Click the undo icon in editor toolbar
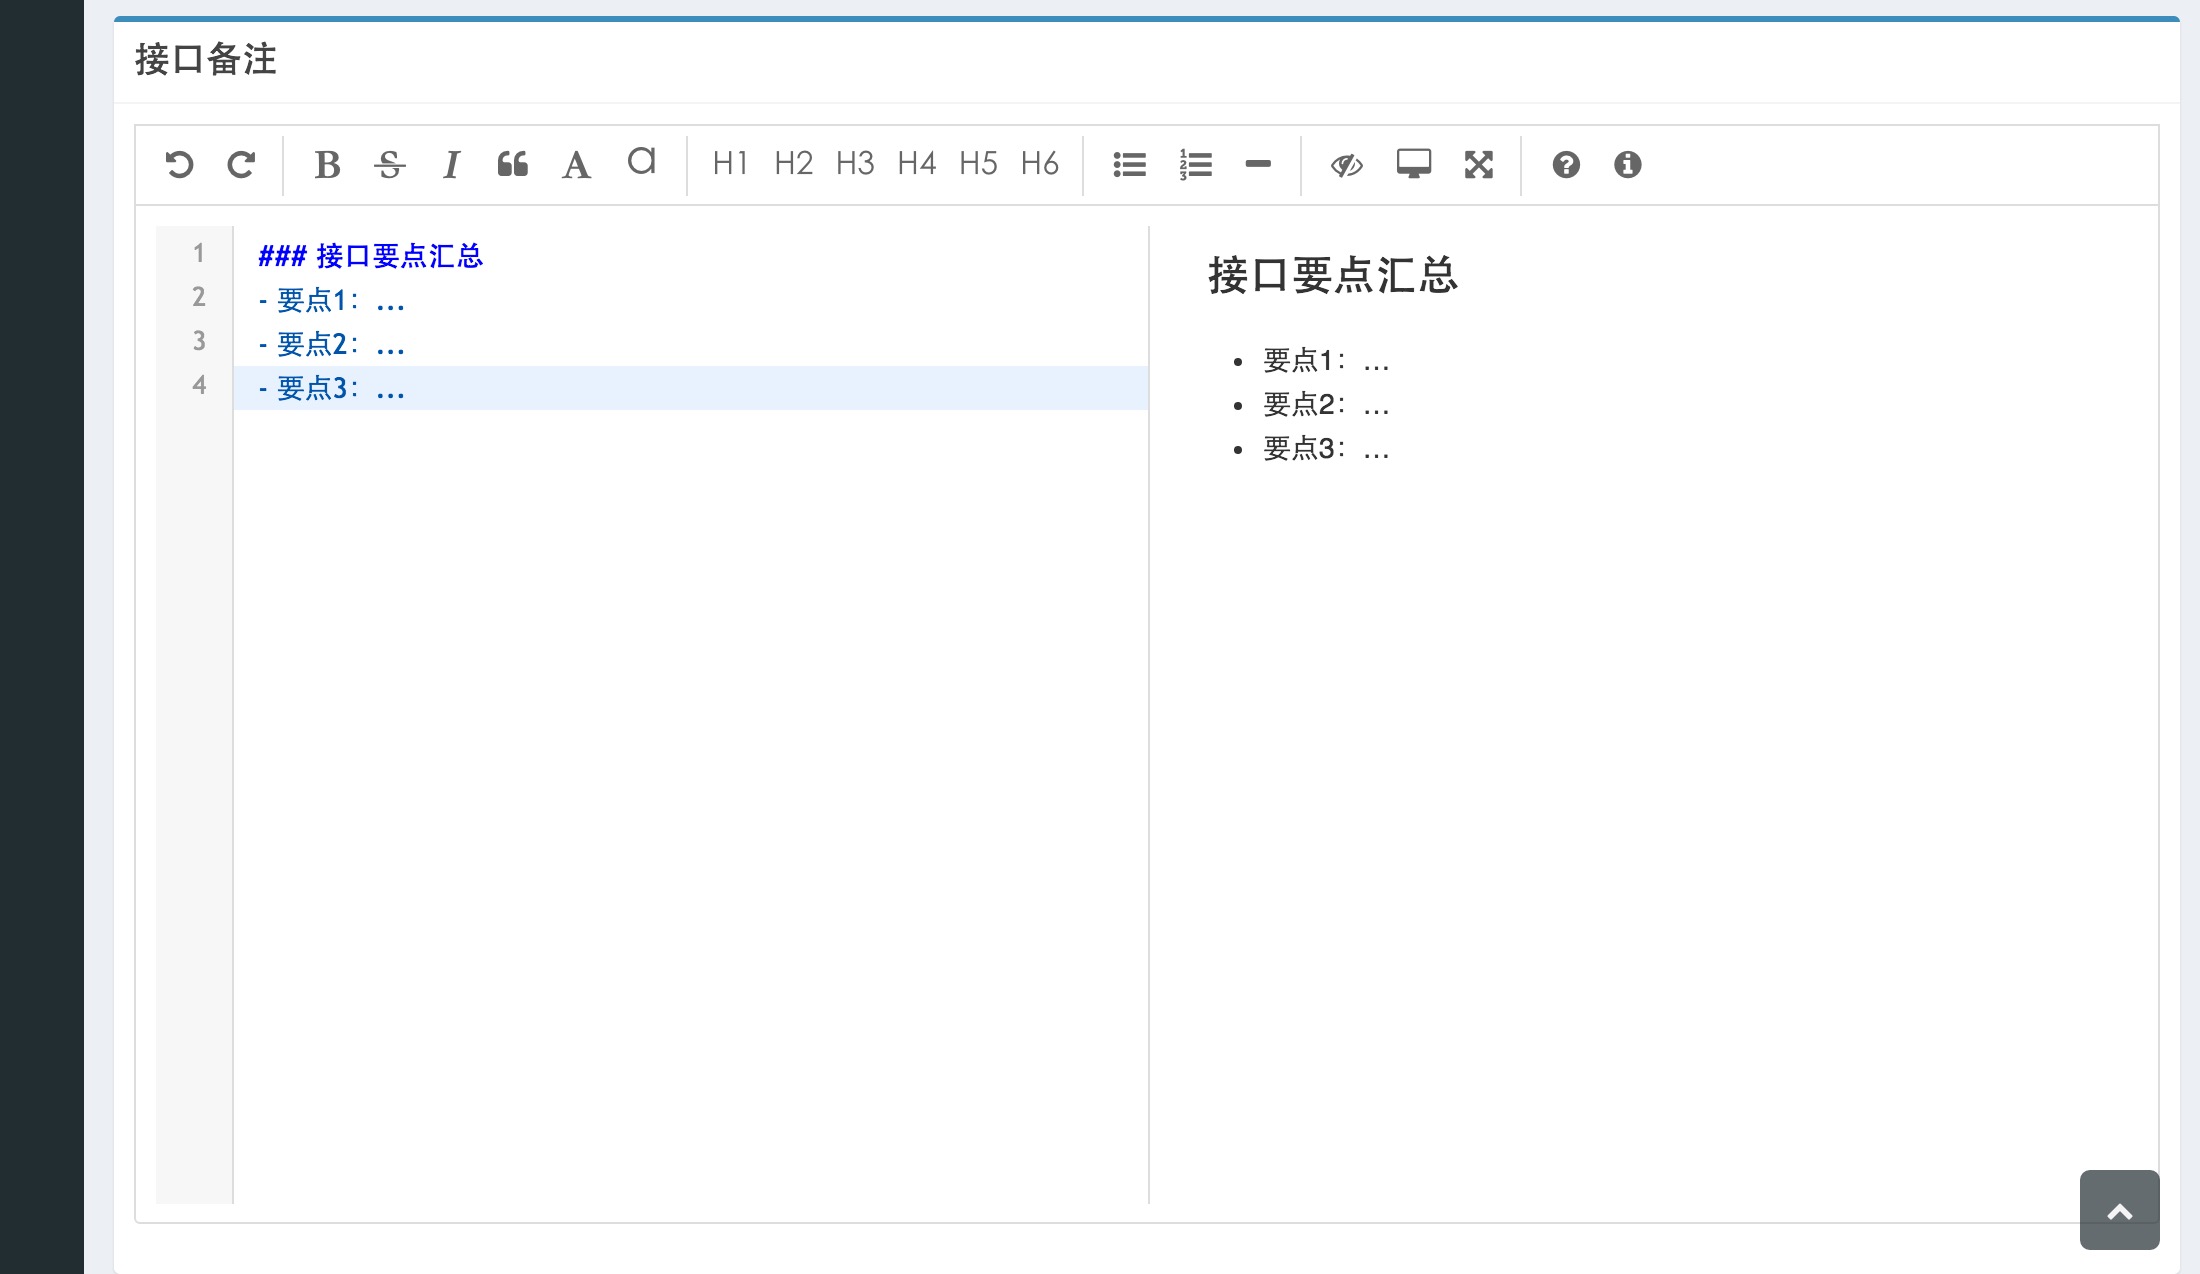This screenshot has height=1274, width=2200. (x=179, y=164)
